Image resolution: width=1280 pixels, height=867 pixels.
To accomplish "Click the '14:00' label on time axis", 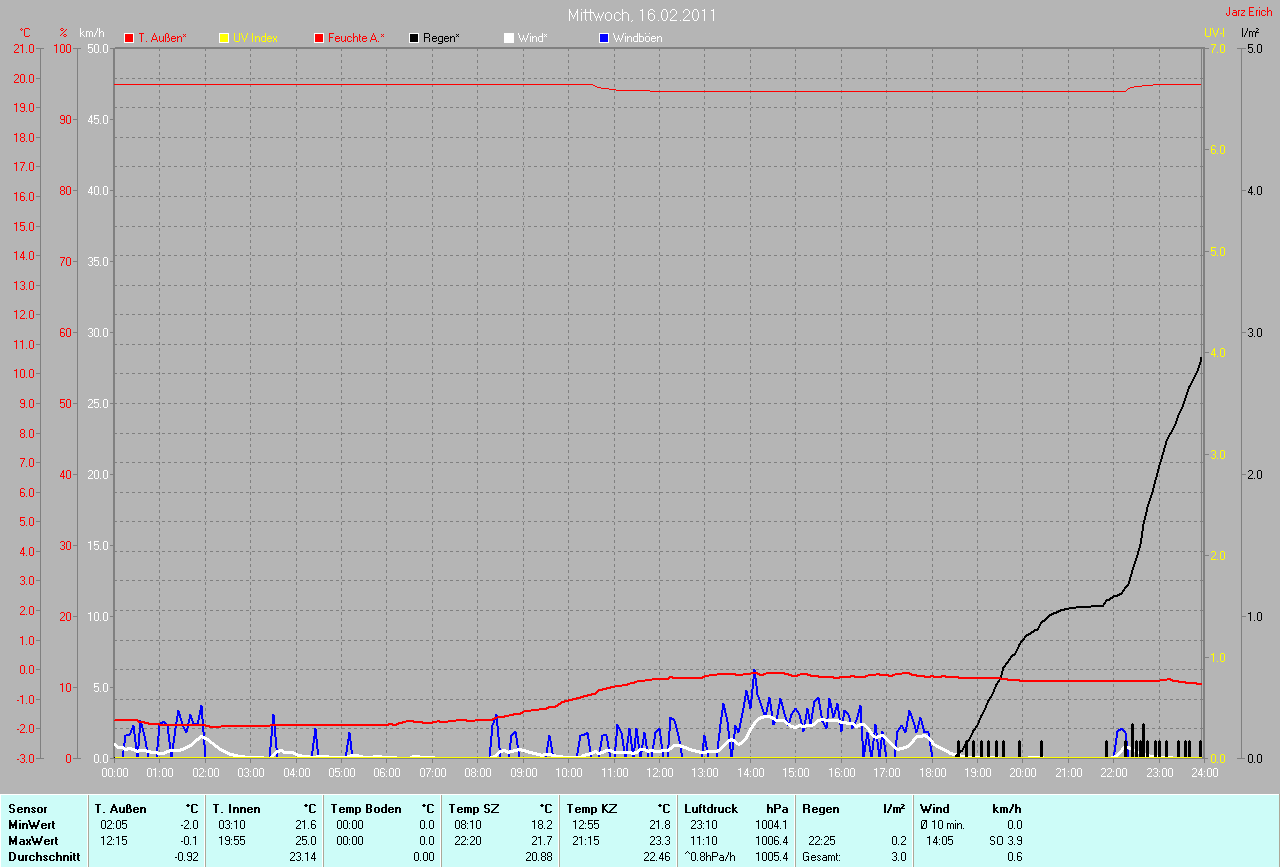I will pyautogui.click(x=750, y=773).
